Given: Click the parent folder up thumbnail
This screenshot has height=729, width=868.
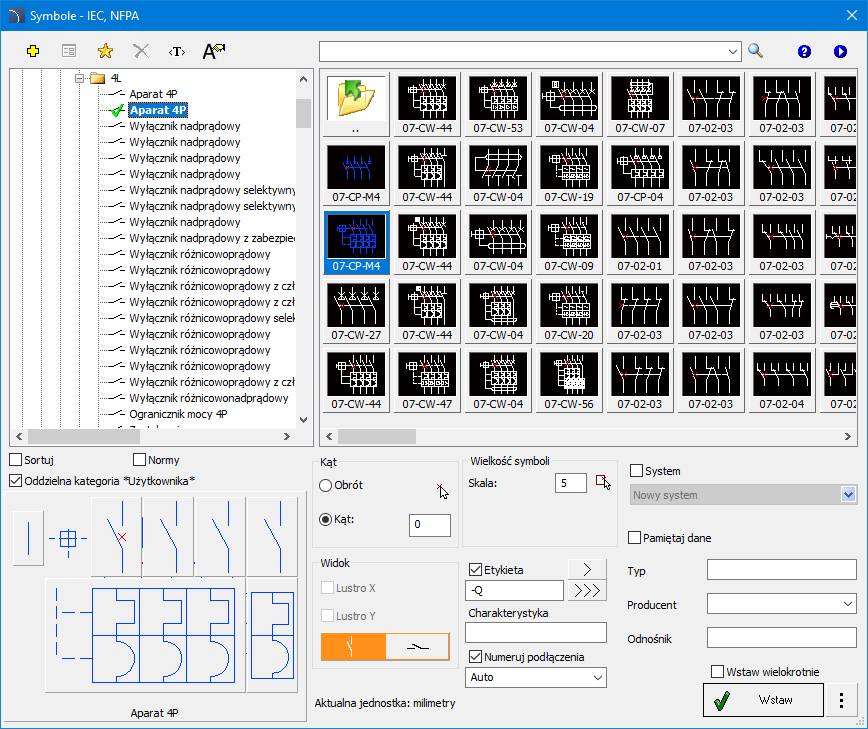Looking at the screenshot, I should [355, 104].
